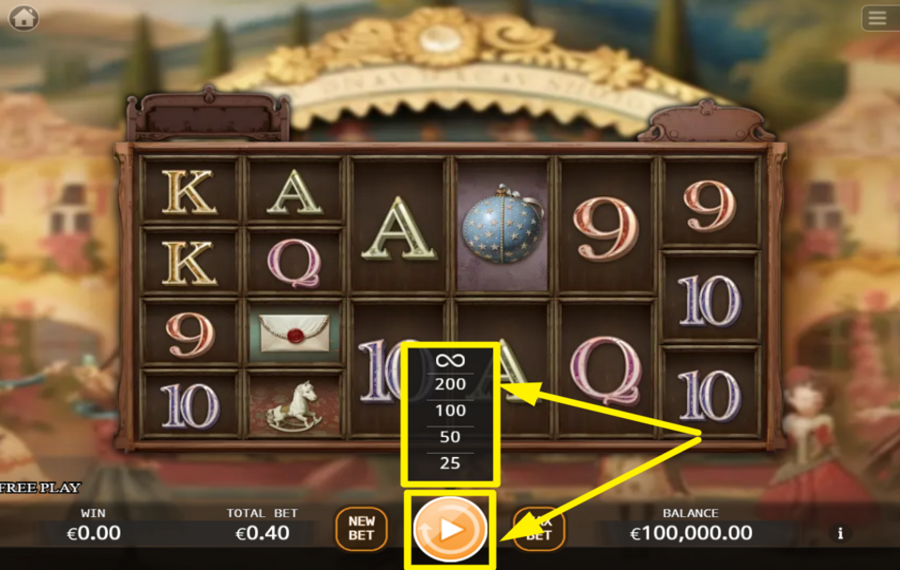
Task: Click the orange spin play button
Action: [x=450, y=529]
